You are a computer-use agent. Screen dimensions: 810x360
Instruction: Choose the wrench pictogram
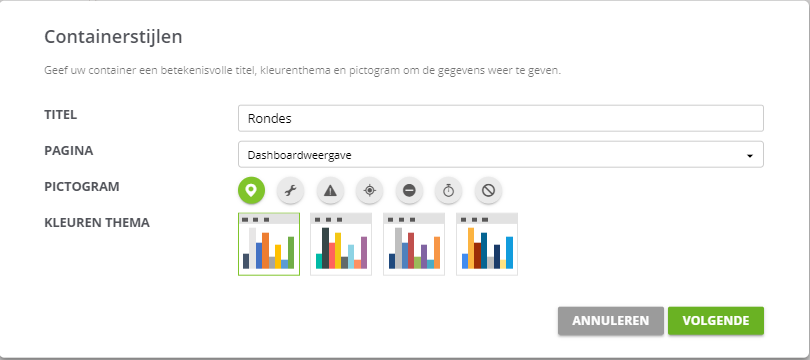(x=290, y=191)
